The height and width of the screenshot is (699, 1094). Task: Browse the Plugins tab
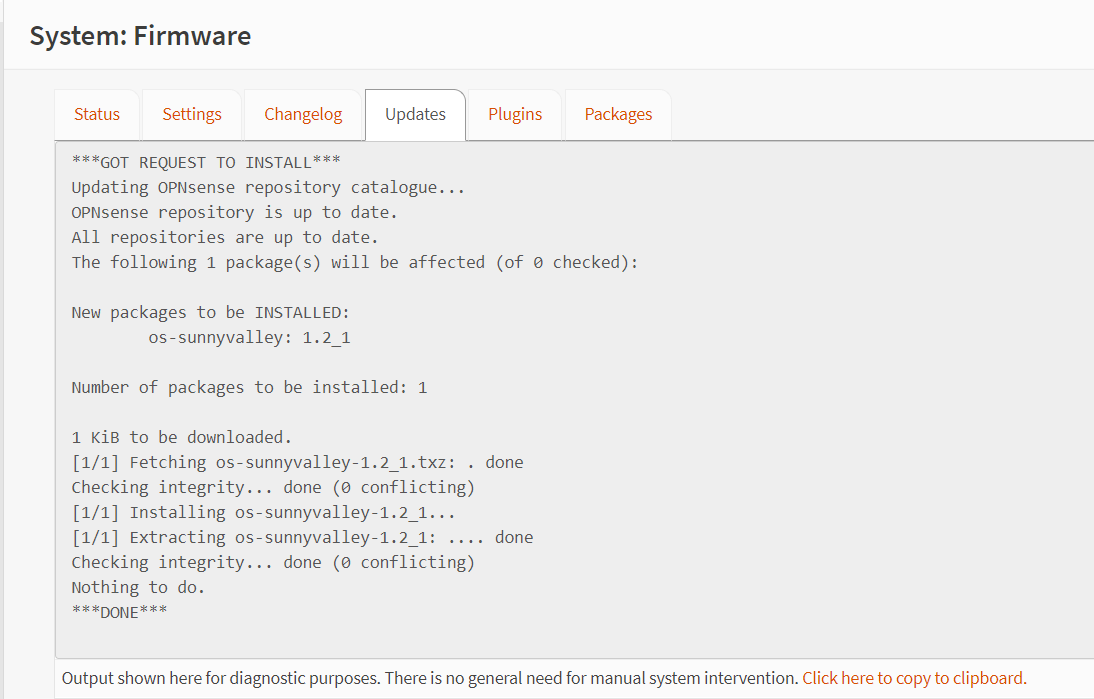click(514, 114)
